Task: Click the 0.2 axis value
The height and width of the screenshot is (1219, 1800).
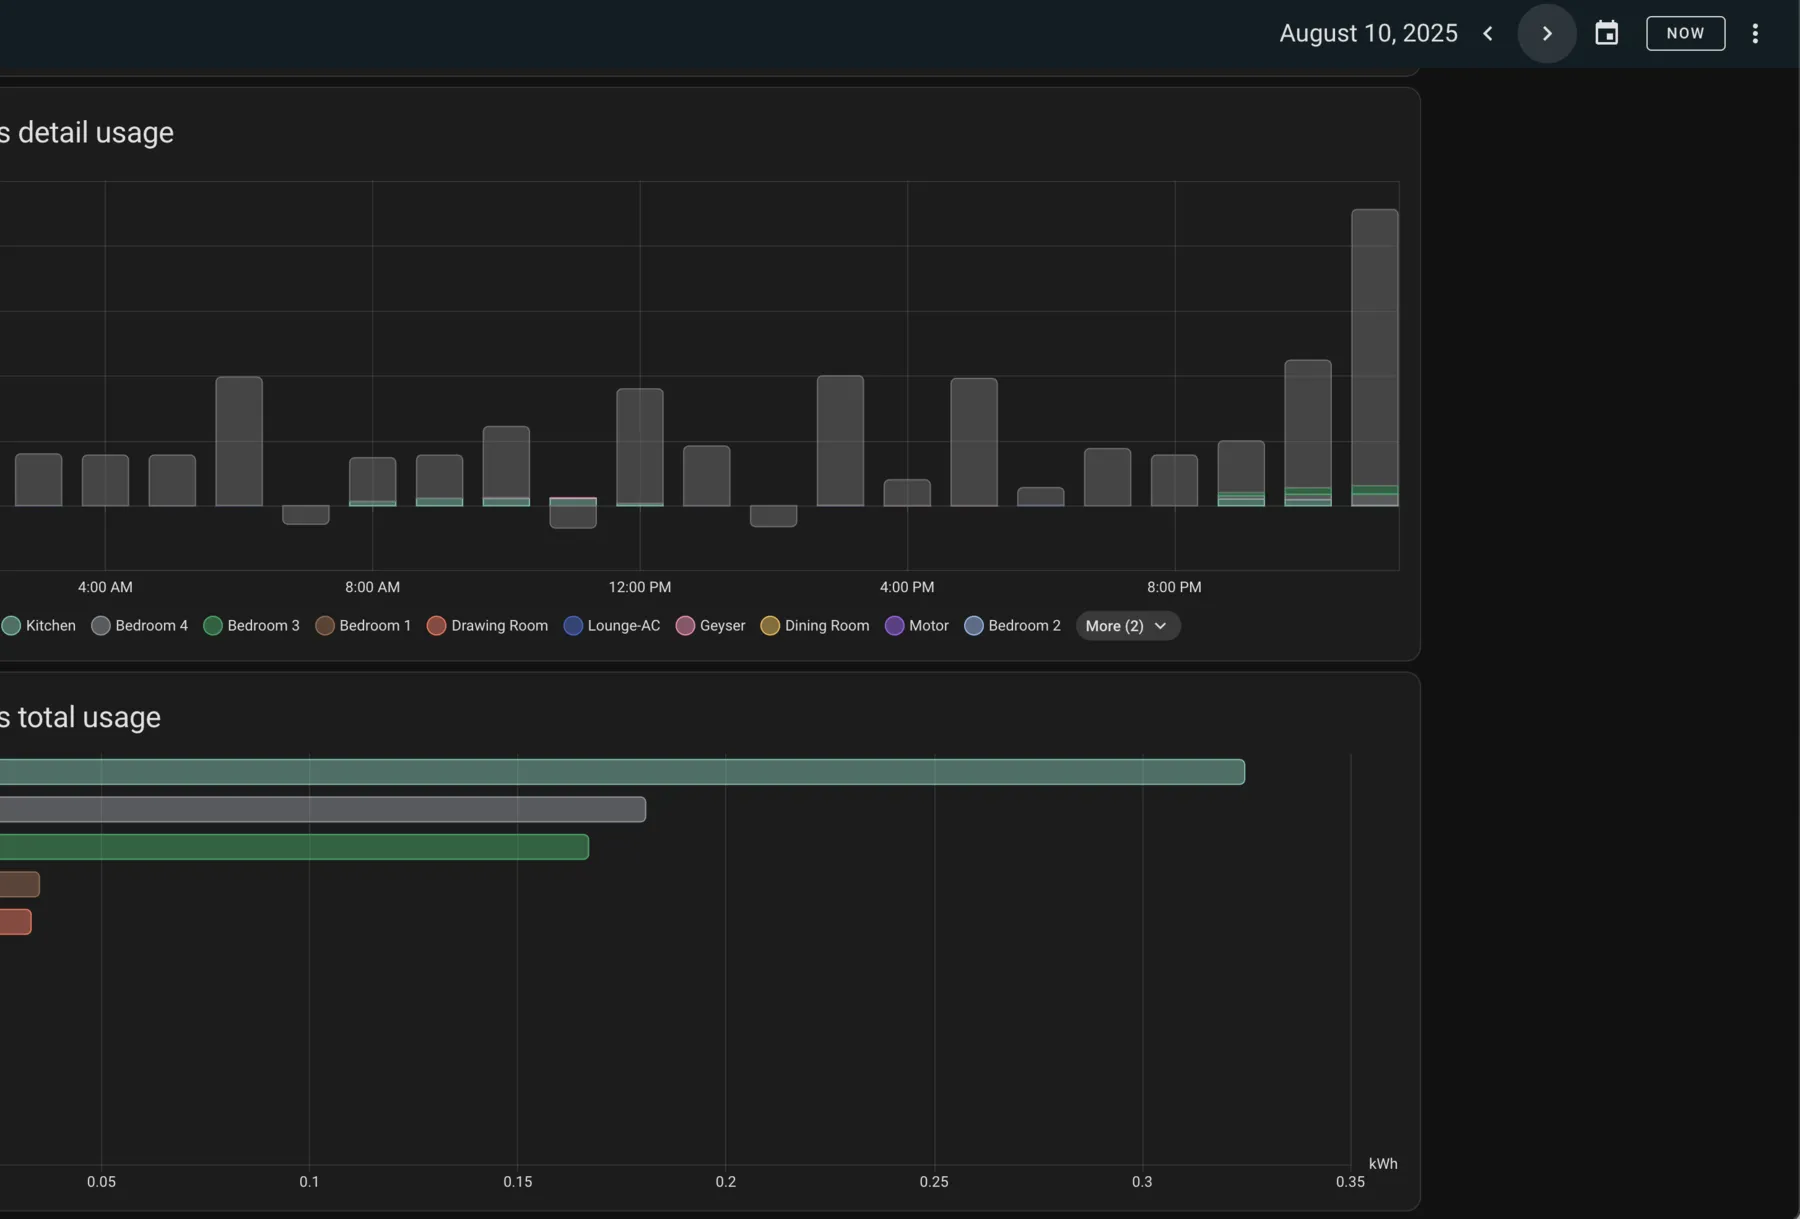Action: pyautogui.click(x=726, y=1182)
